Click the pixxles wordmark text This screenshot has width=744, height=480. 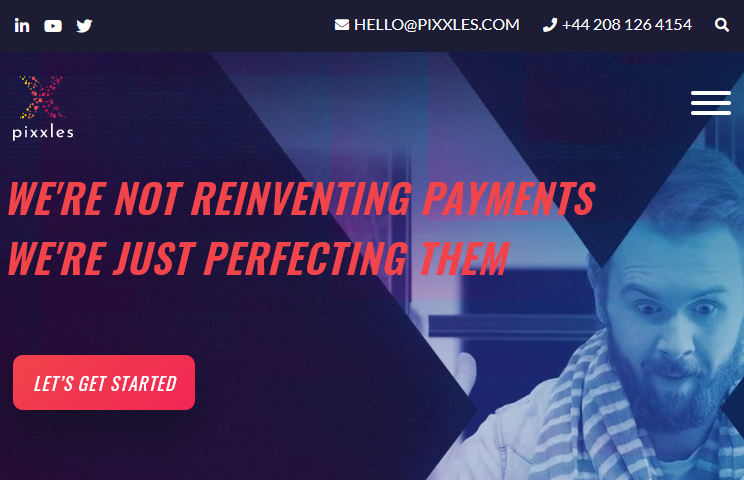pos(43,133)
